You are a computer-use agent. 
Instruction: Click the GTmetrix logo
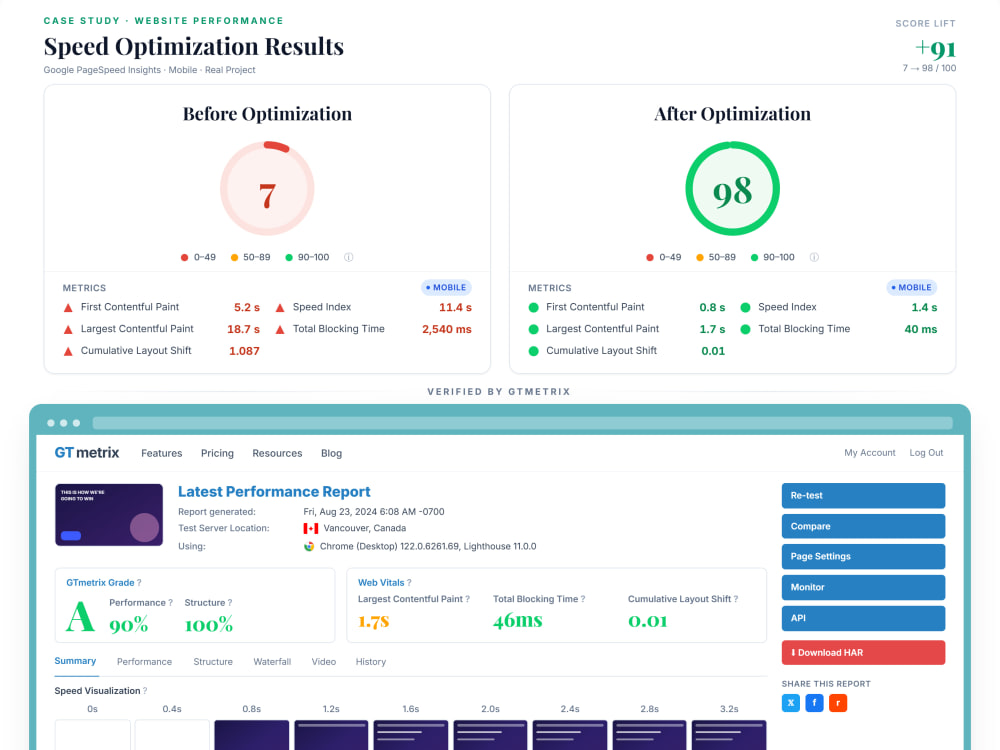click(x=87, y=453)
